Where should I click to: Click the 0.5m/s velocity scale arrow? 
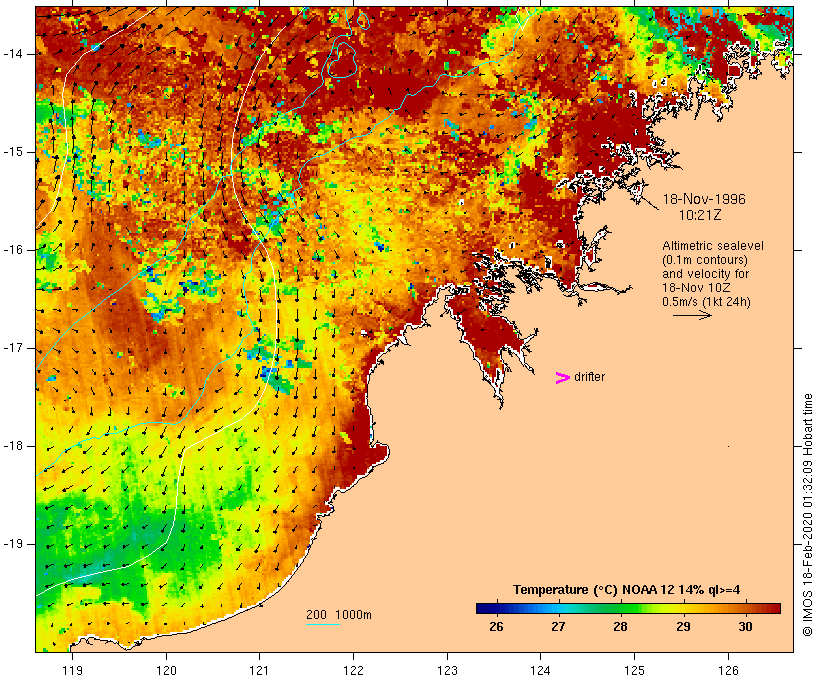click(x=692, y=315)
